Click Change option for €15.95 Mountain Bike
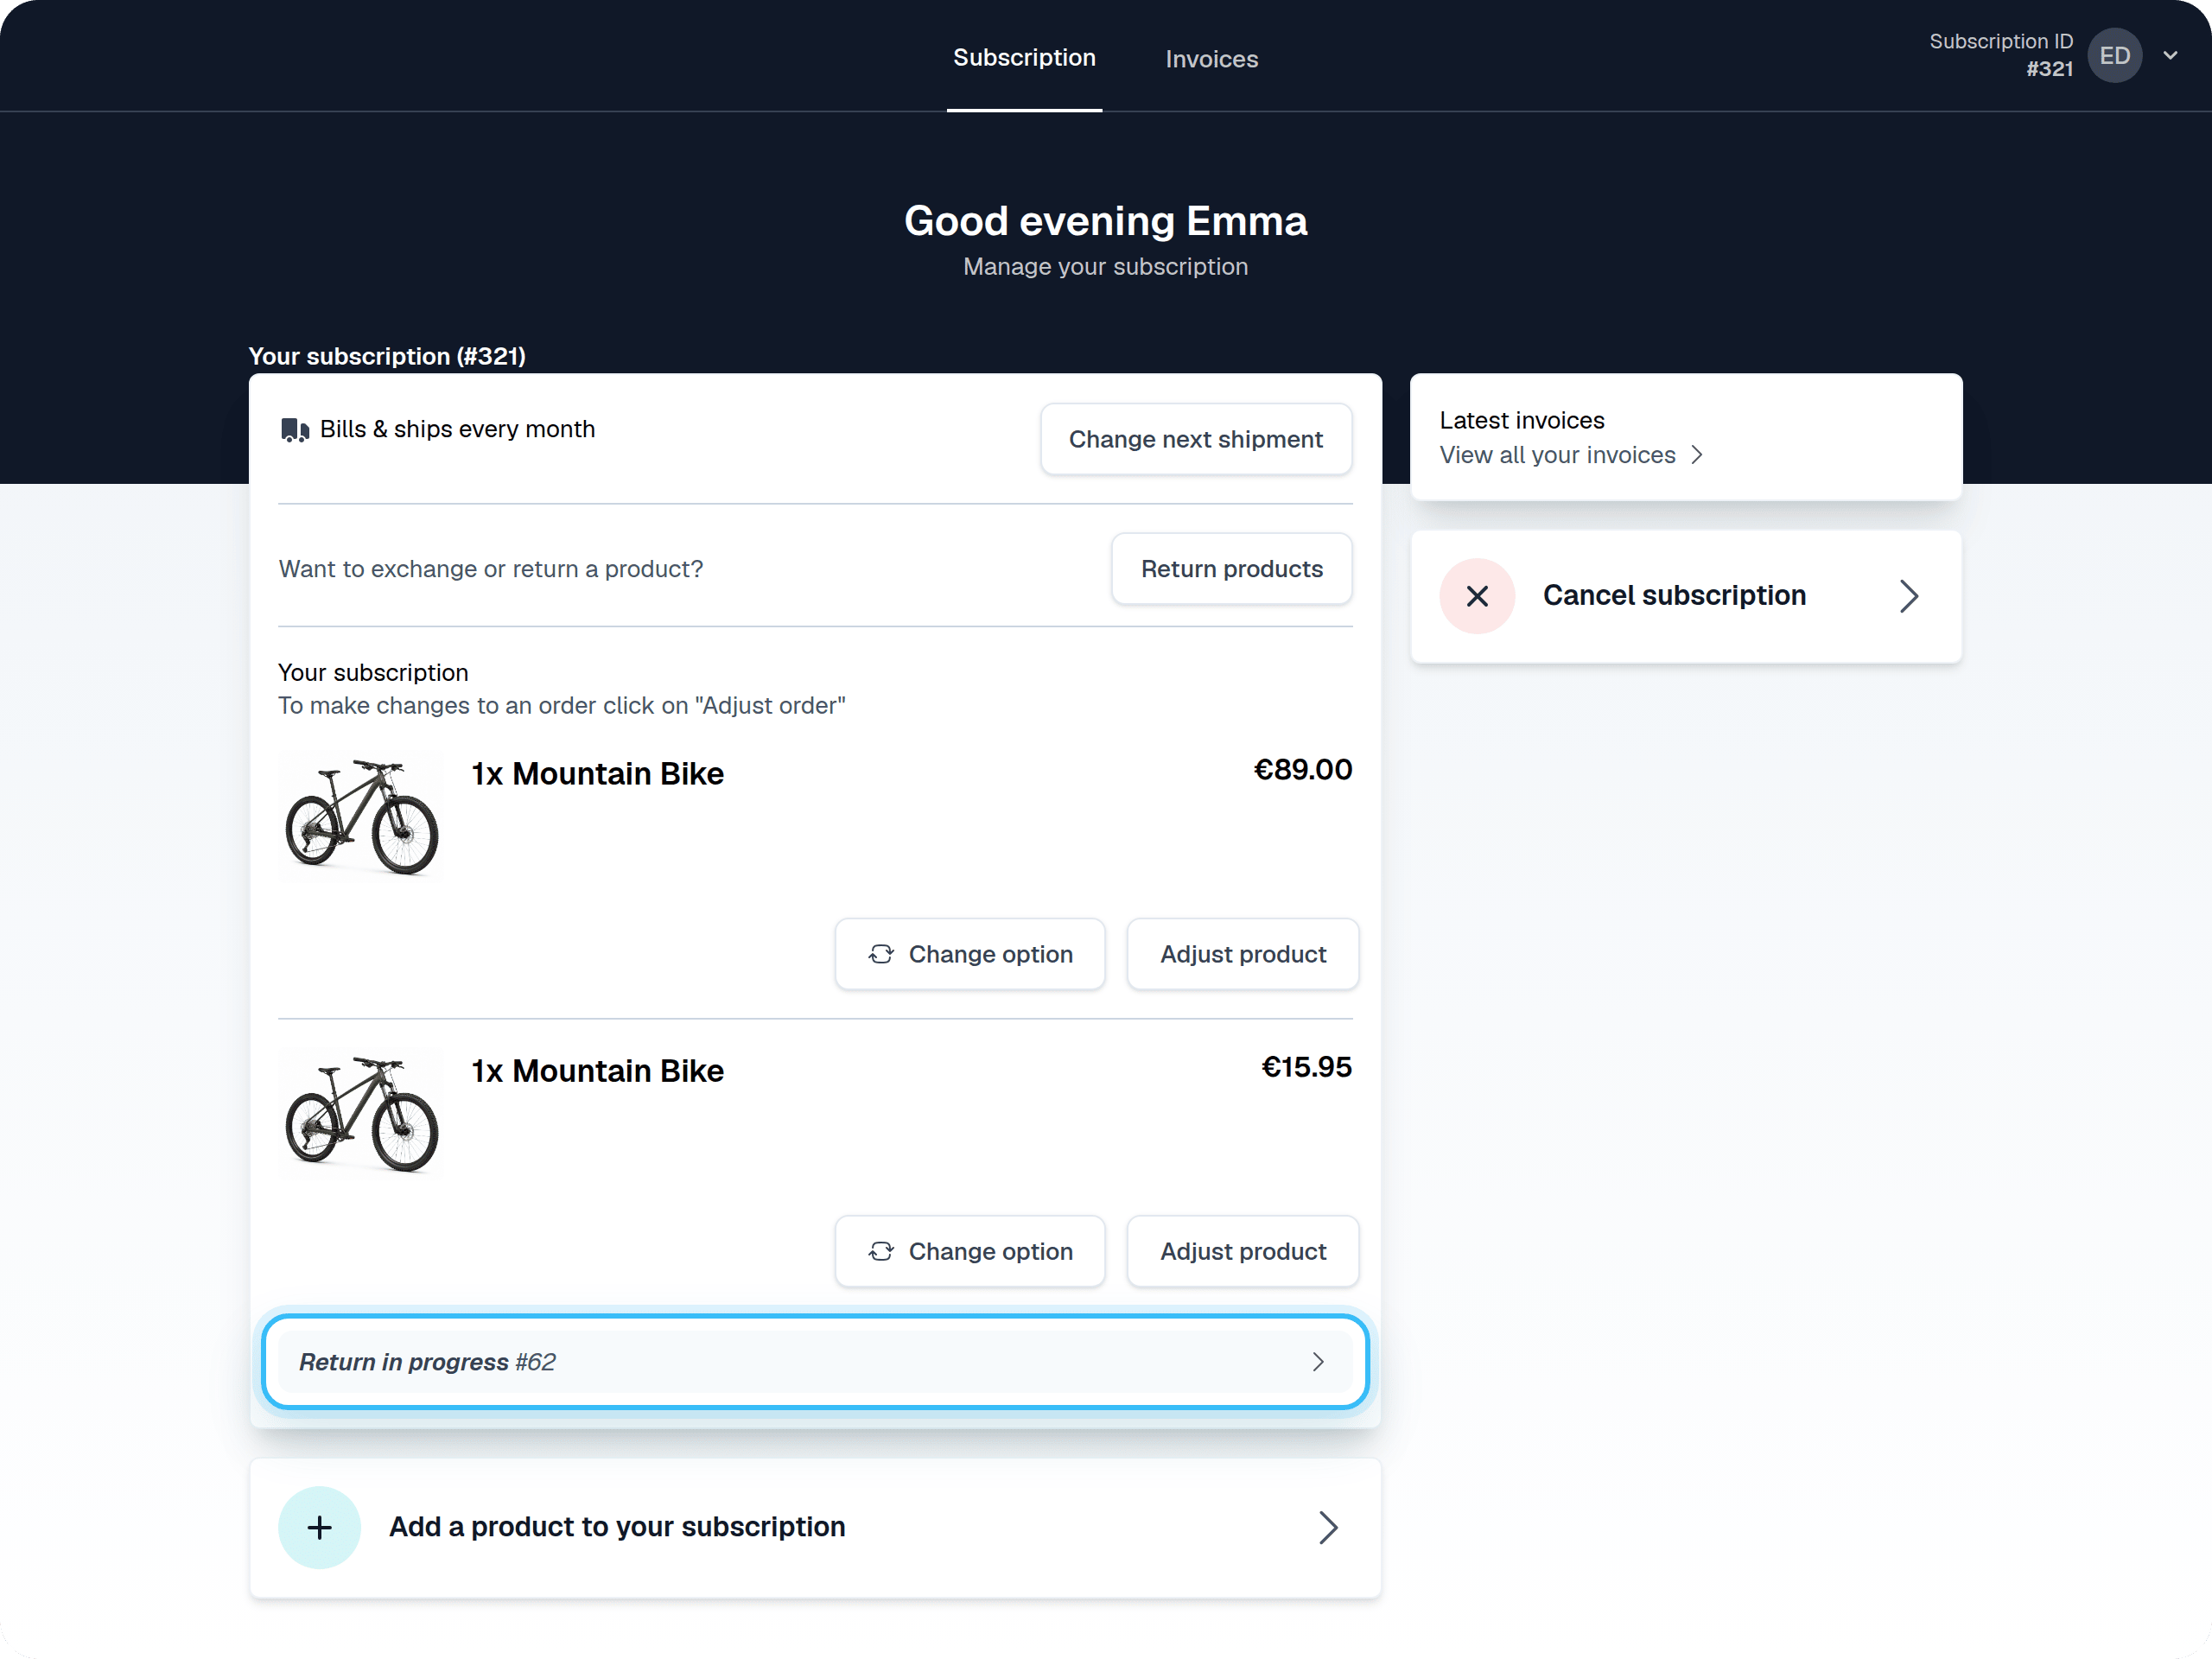Viewport: 2212px width, 1659px height. pyautogui.click(x=970, y=1251)
